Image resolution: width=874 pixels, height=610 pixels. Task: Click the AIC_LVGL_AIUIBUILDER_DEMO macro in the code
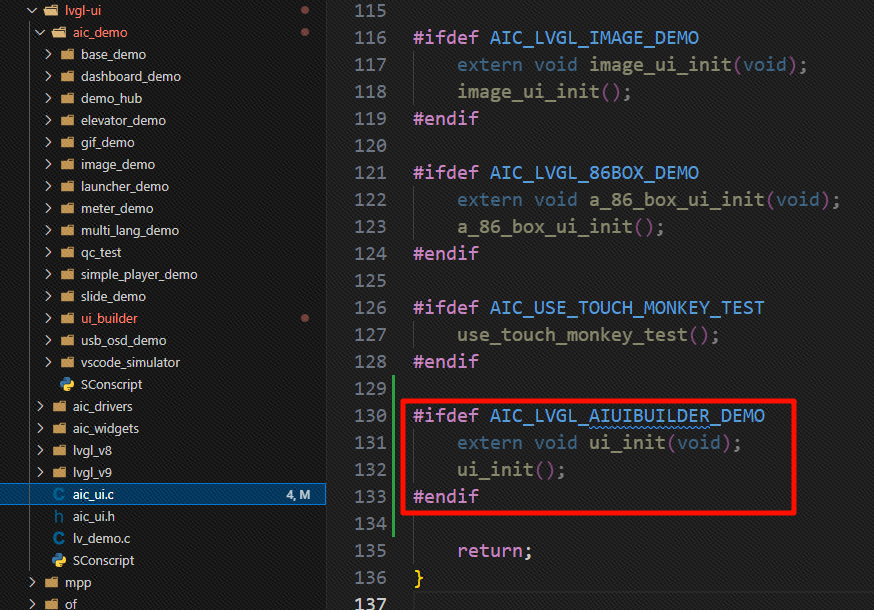point(627,416)
